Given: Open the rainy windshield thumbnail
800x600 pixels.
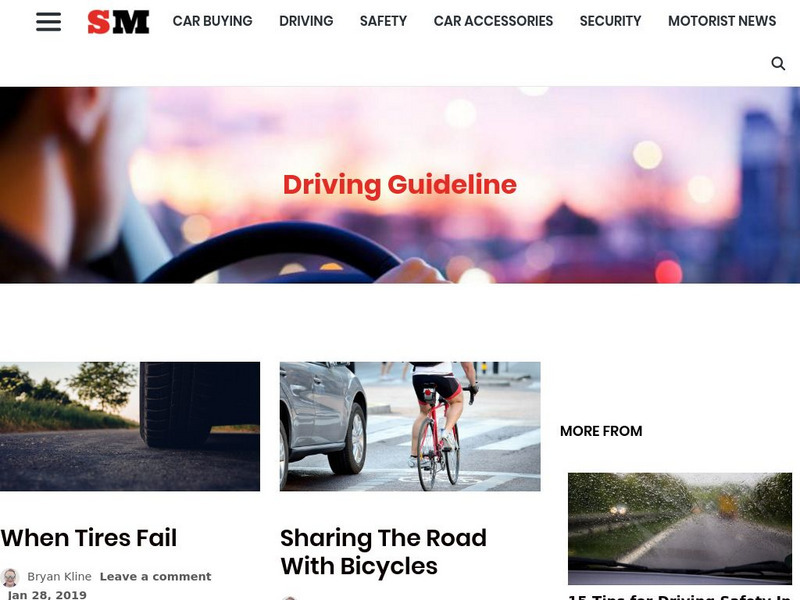Looking at the screenshot, I should point(680,529).
